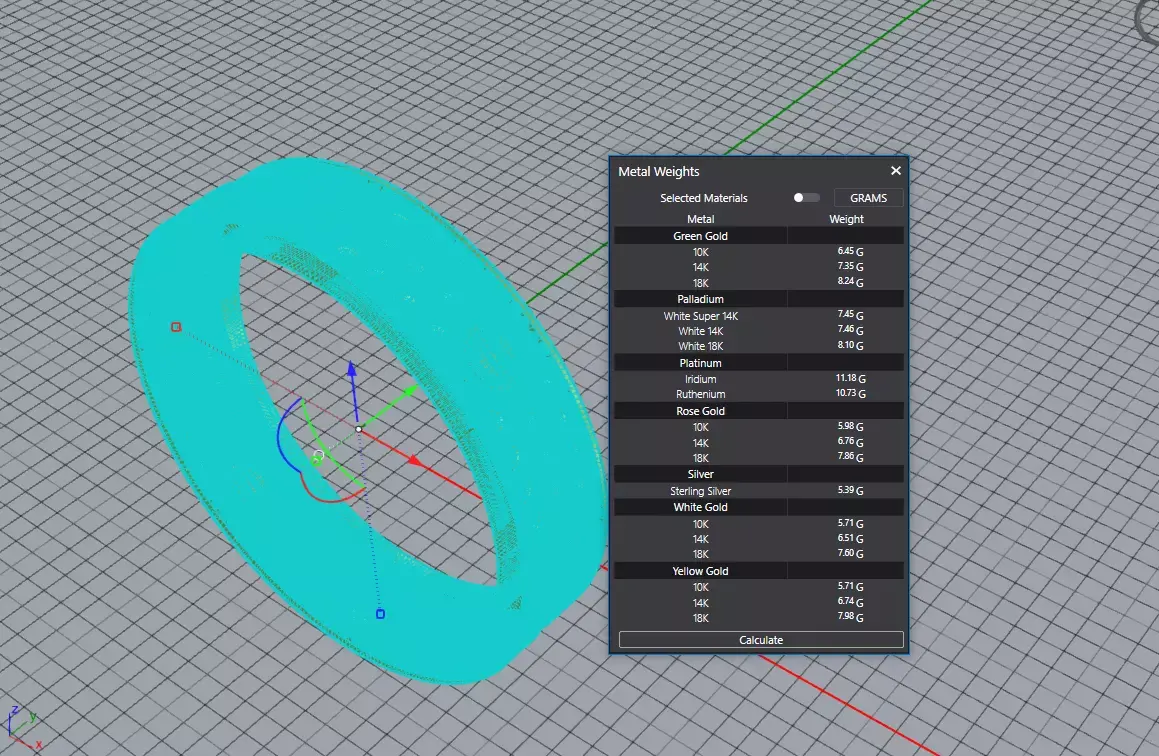Select the Palladium category row

coord(758,299)
